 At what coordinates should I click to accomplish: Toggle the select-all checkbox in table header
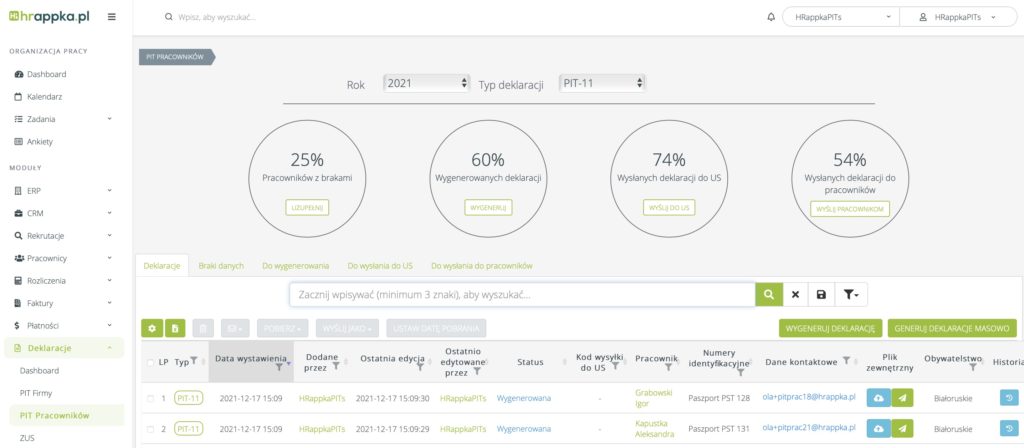pyautogui.click(x=151, y=362)
